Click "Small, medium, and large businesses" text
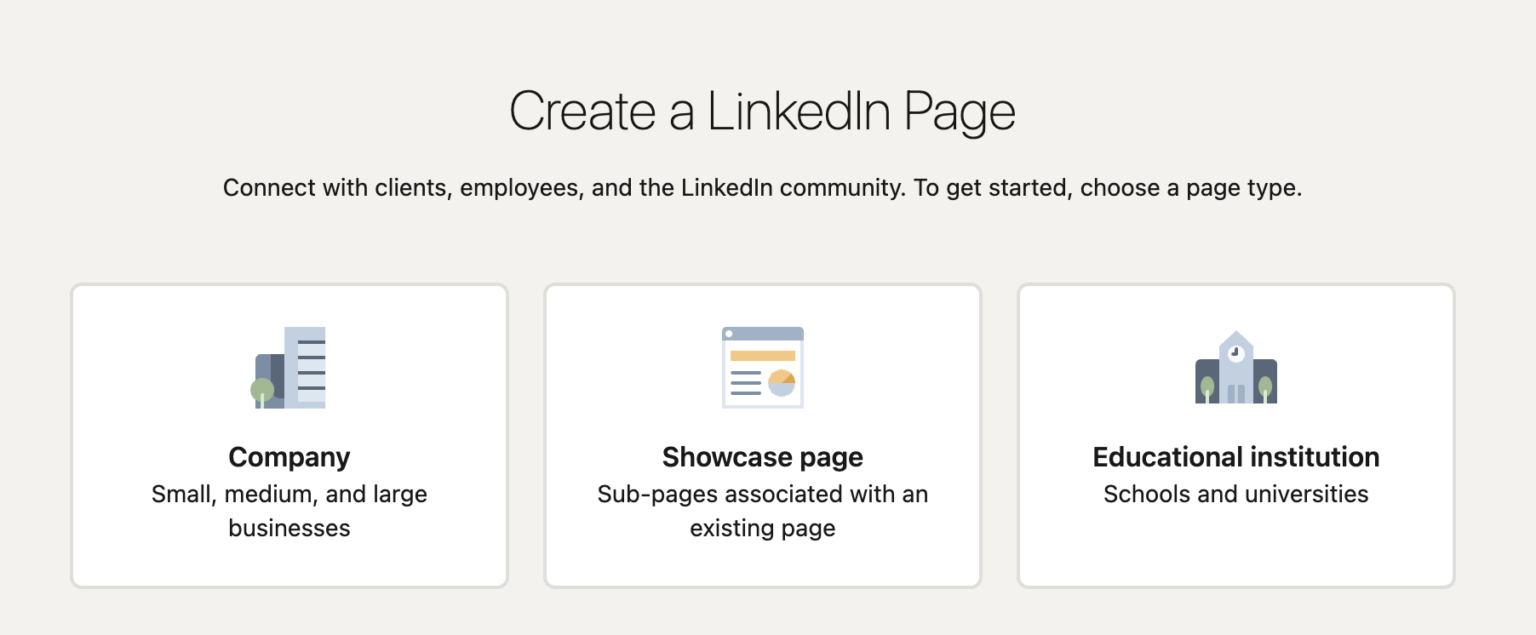 coord(289,511)
